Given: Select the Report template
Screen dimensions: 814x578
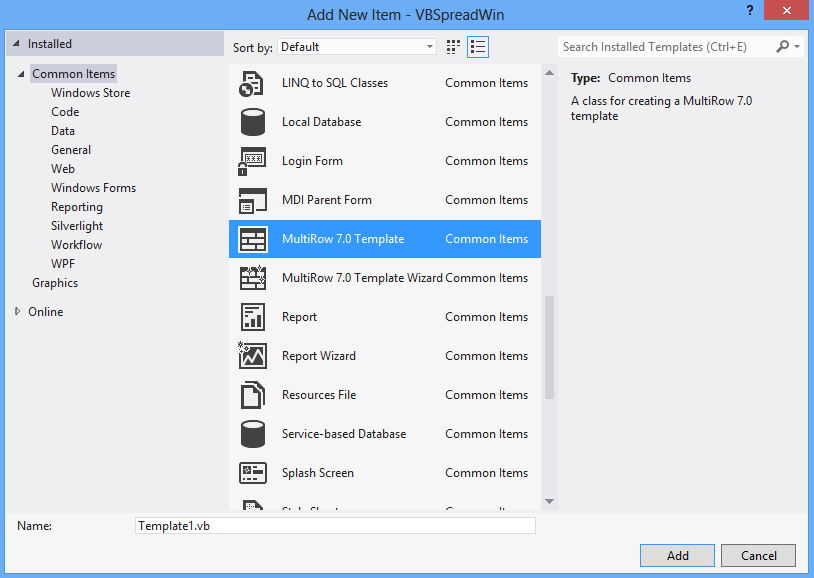Looking at the screenshot, I should pos(385,317).
